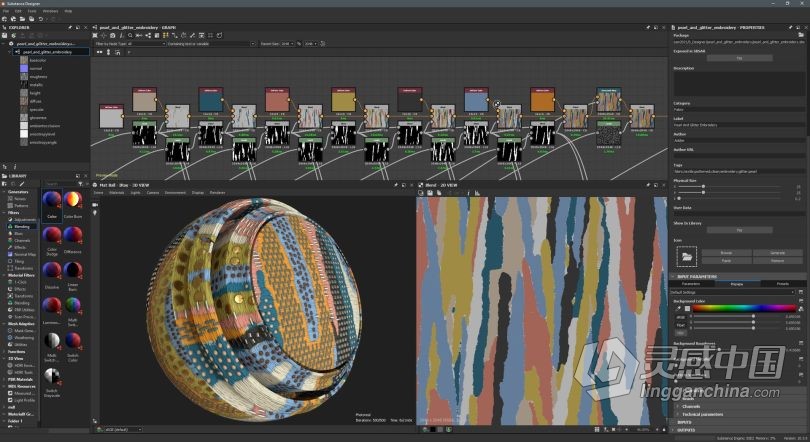The height and width of the screenshot is (442, 810).
Task: Collapse the Mesh Adaptive category in Library
Action: tap(4, 324)
